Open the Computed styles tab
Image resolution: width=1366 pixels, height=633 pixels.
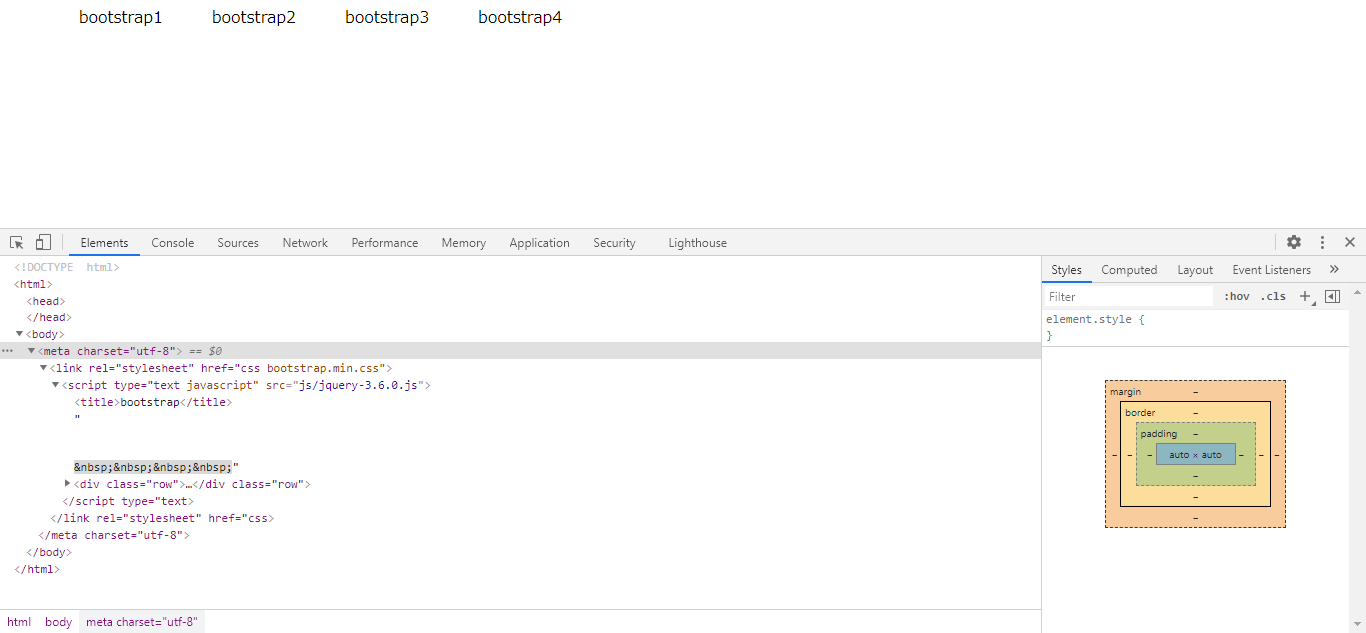tap(1128, 269)
